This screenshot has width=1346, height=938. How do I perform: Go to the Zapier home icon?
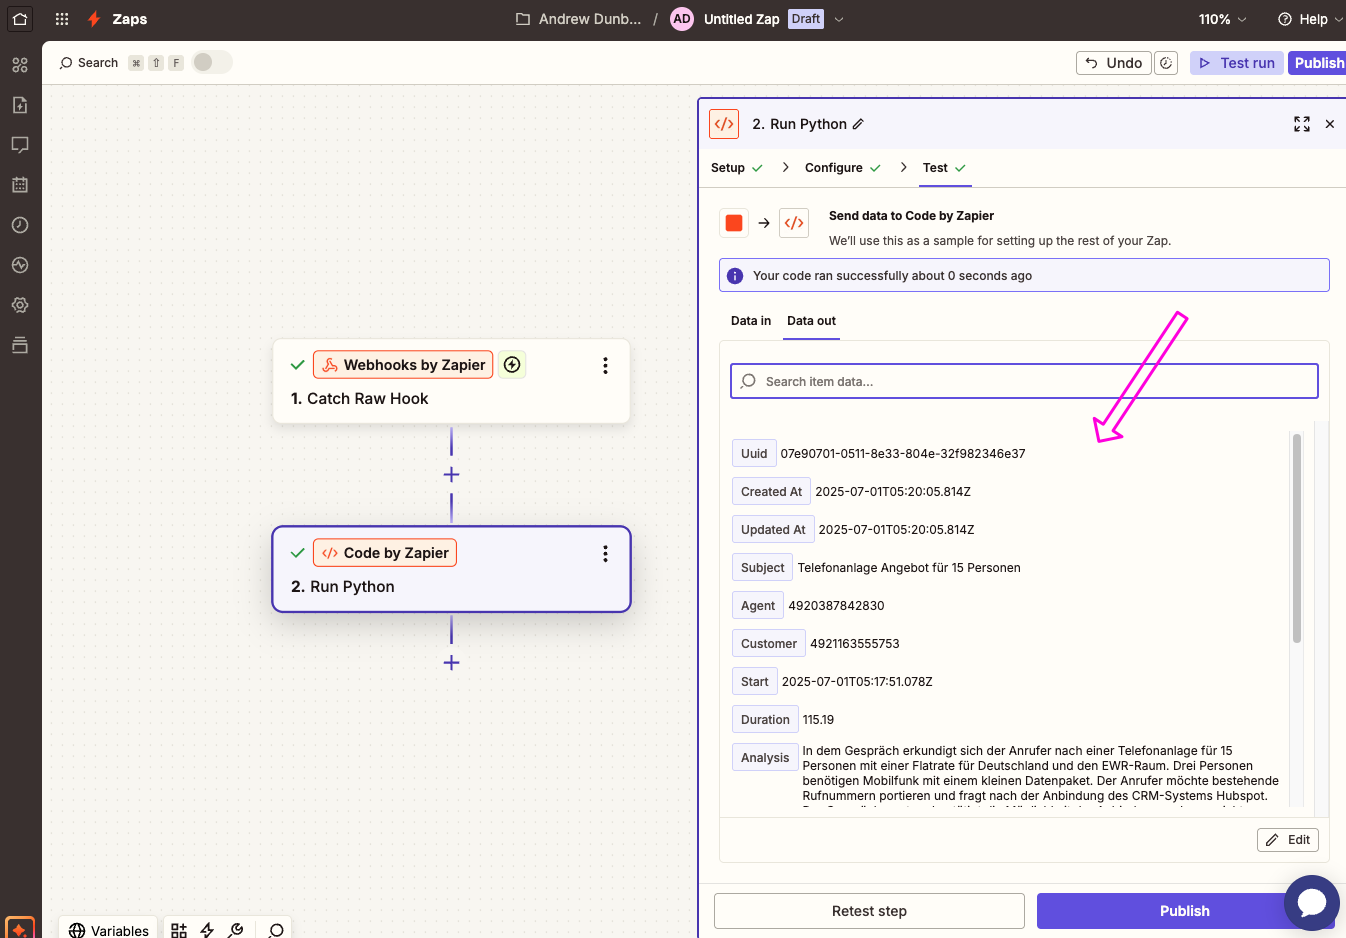click(20, 19)
